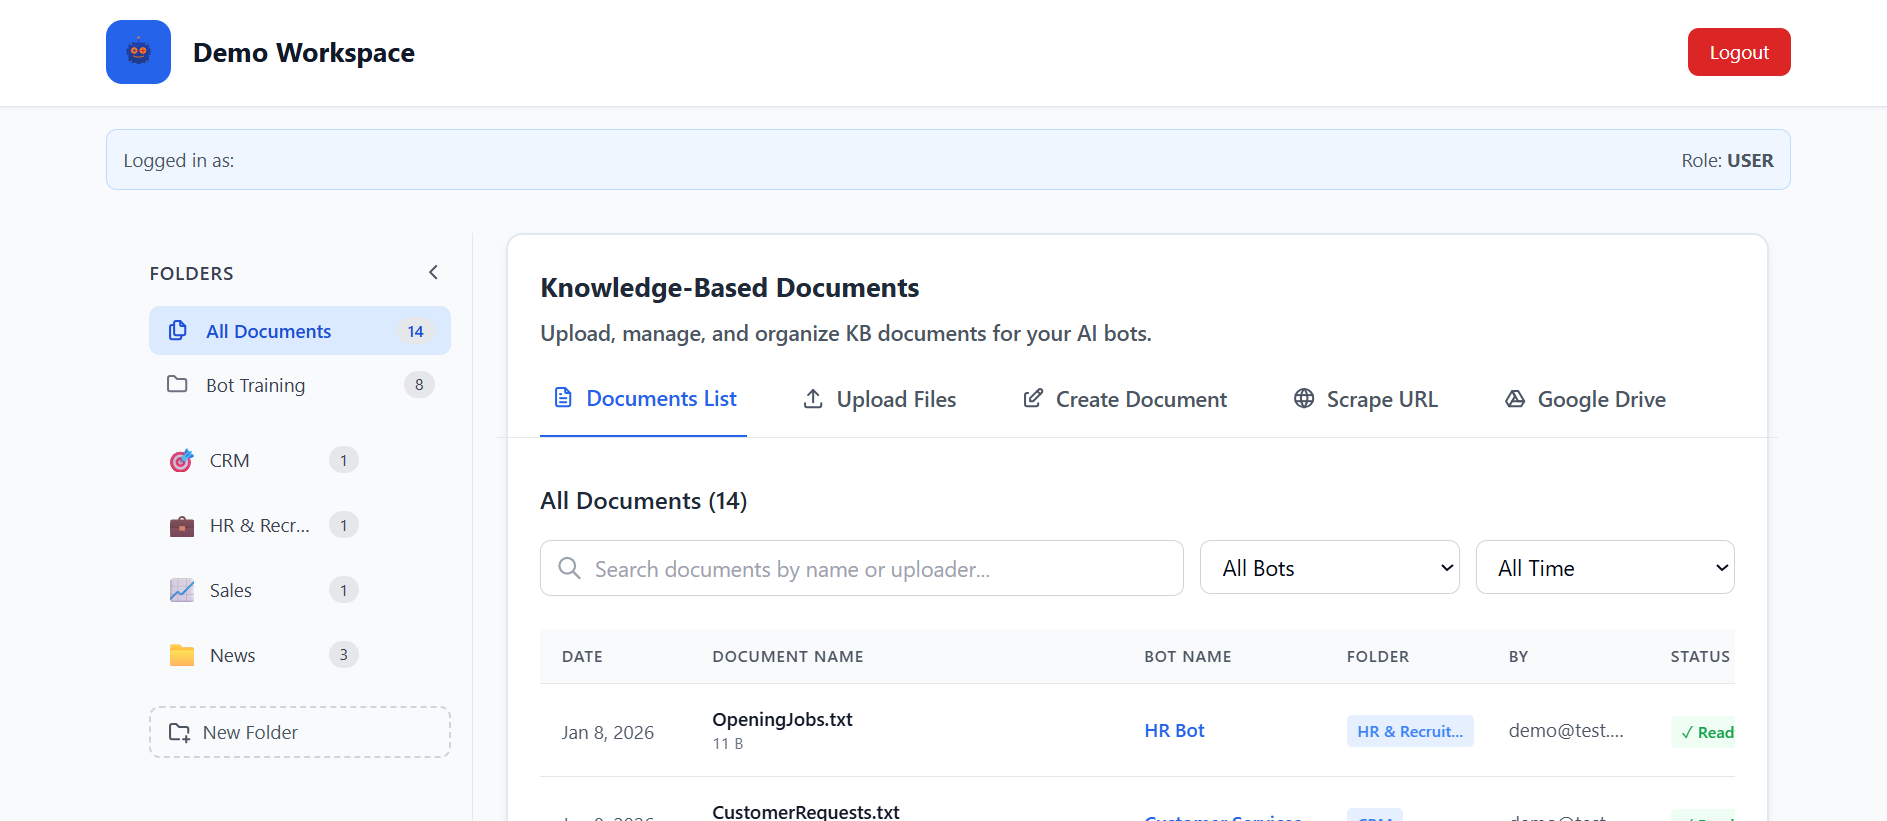Click the News yellow folder icon
This screenshot has width=1887, height=821.
click(x=181, y=655)
